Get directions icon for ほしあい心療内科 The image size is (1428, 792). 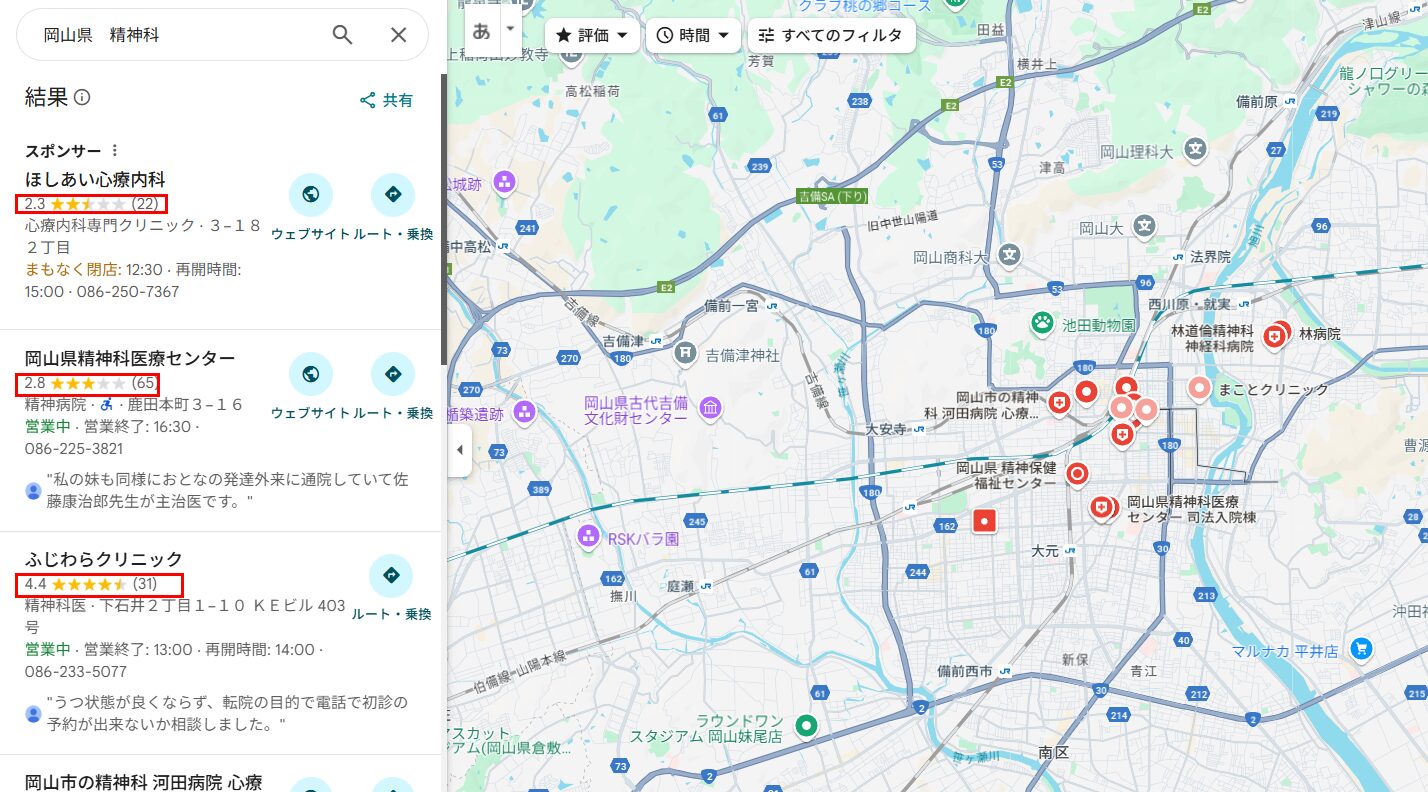click(x=392, y=194)
